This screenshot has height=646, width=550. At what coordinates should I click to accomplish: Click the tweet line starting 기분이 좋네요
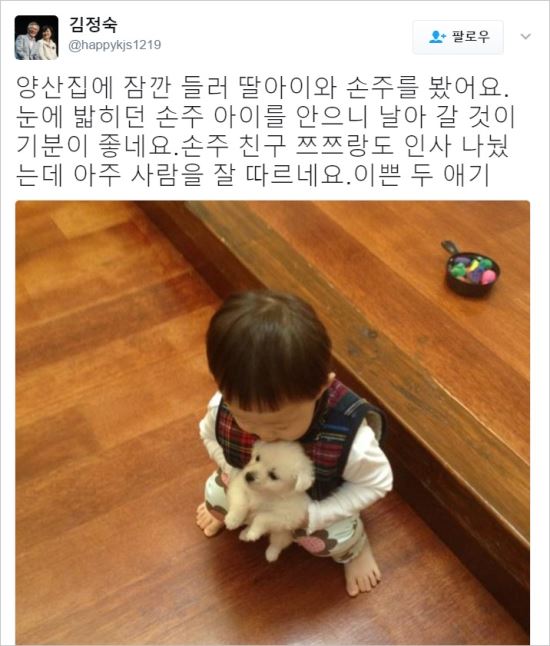[x=262, y=146]
